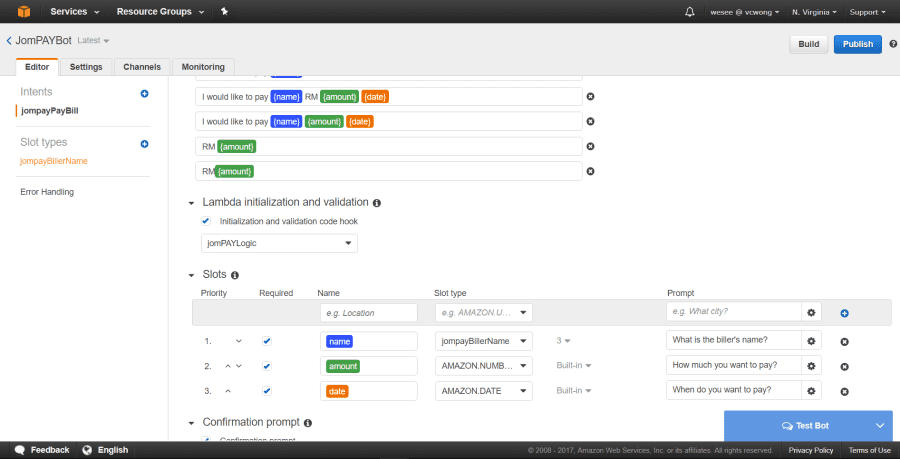The width and height of the screenshot is (900, 459).
Task: Click the globe icon for language
Action: [87, 450]
